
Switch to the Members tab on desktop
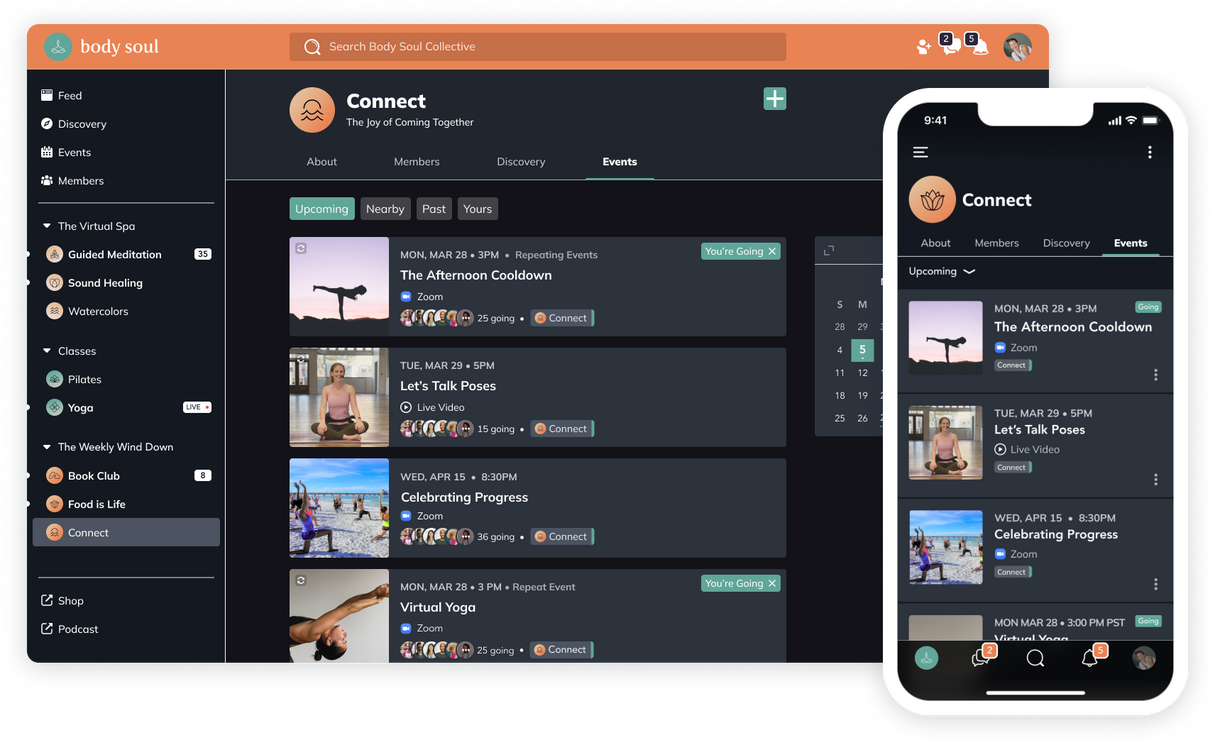[416, 162]
